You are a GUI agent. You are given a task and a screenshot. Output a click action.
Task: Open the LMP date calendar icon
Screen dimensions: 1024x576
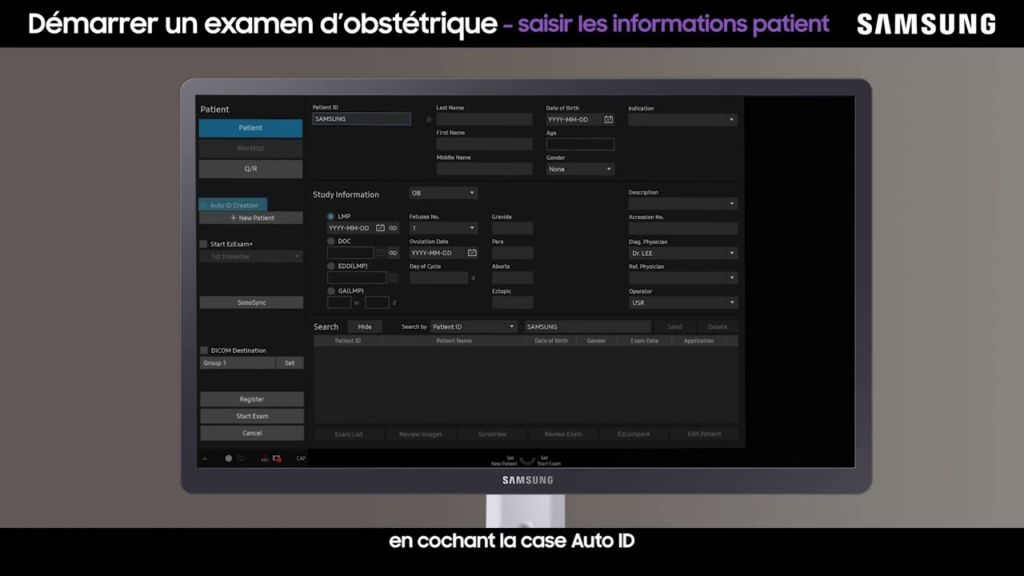coord(380,228)
